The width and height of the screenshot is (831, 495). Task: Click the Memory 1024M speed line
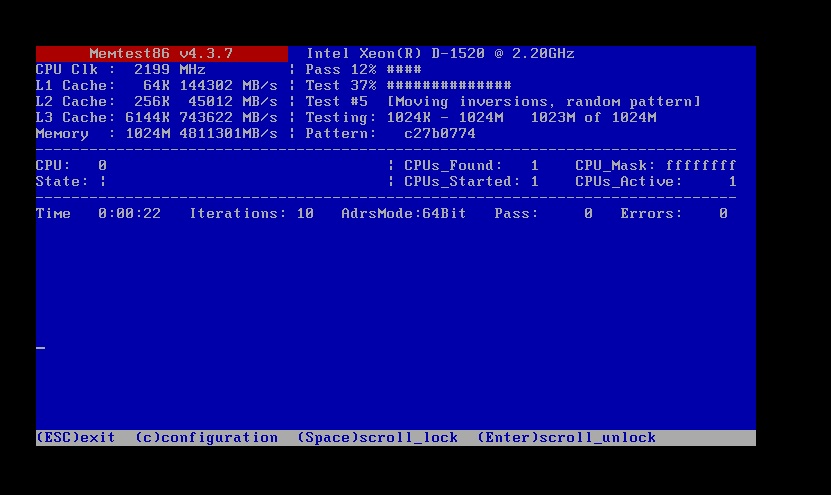point(156,134)
